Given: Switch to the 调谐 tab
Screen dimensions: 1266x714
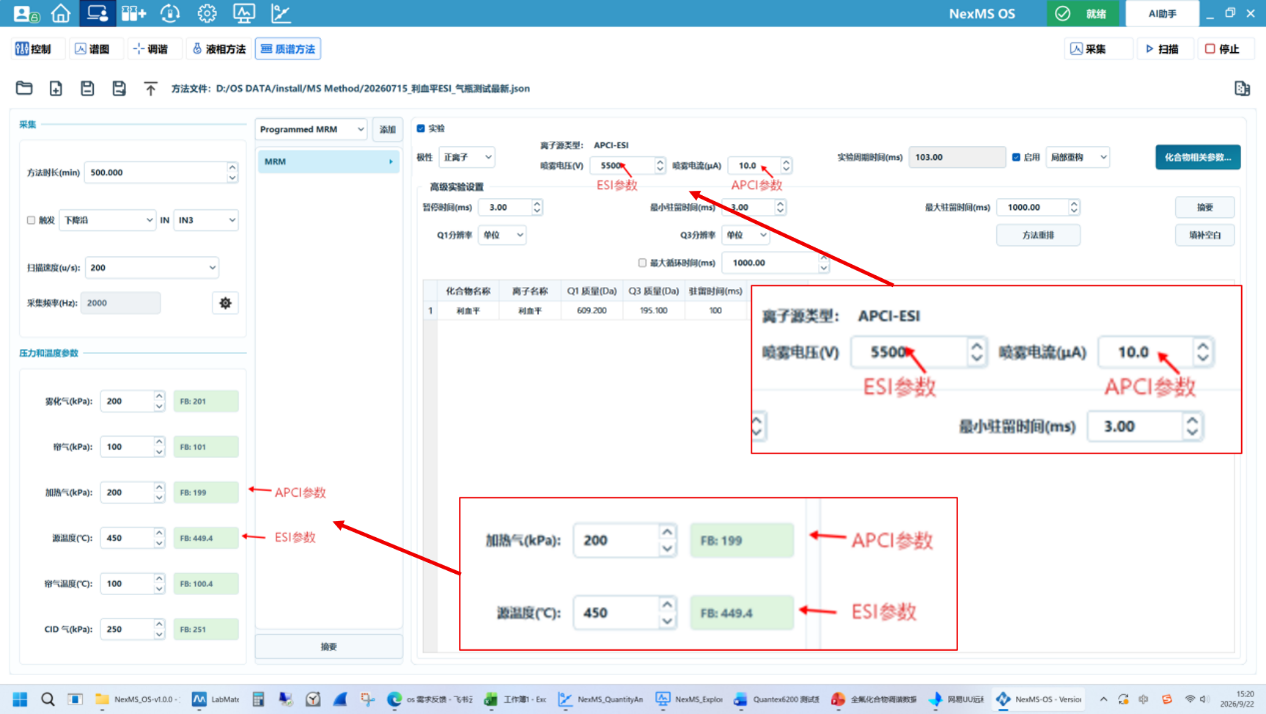Looking at the screenshot, I should coord(155,49).
